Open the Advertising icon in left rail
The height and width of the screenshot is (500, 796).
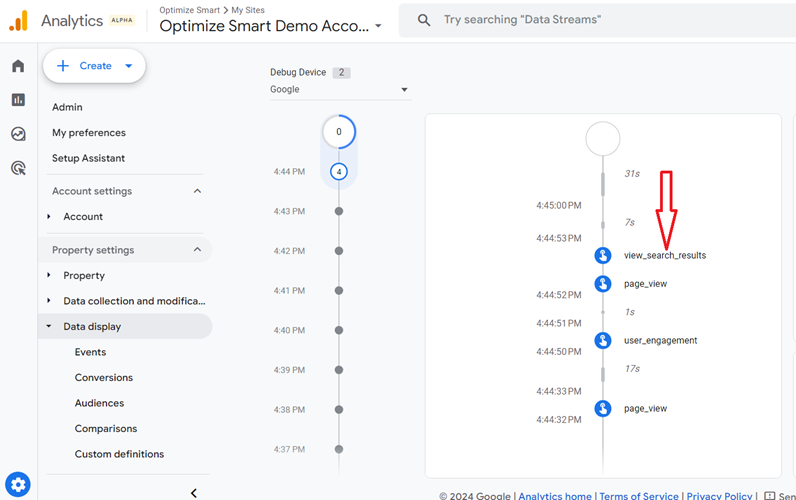point(18,168)
